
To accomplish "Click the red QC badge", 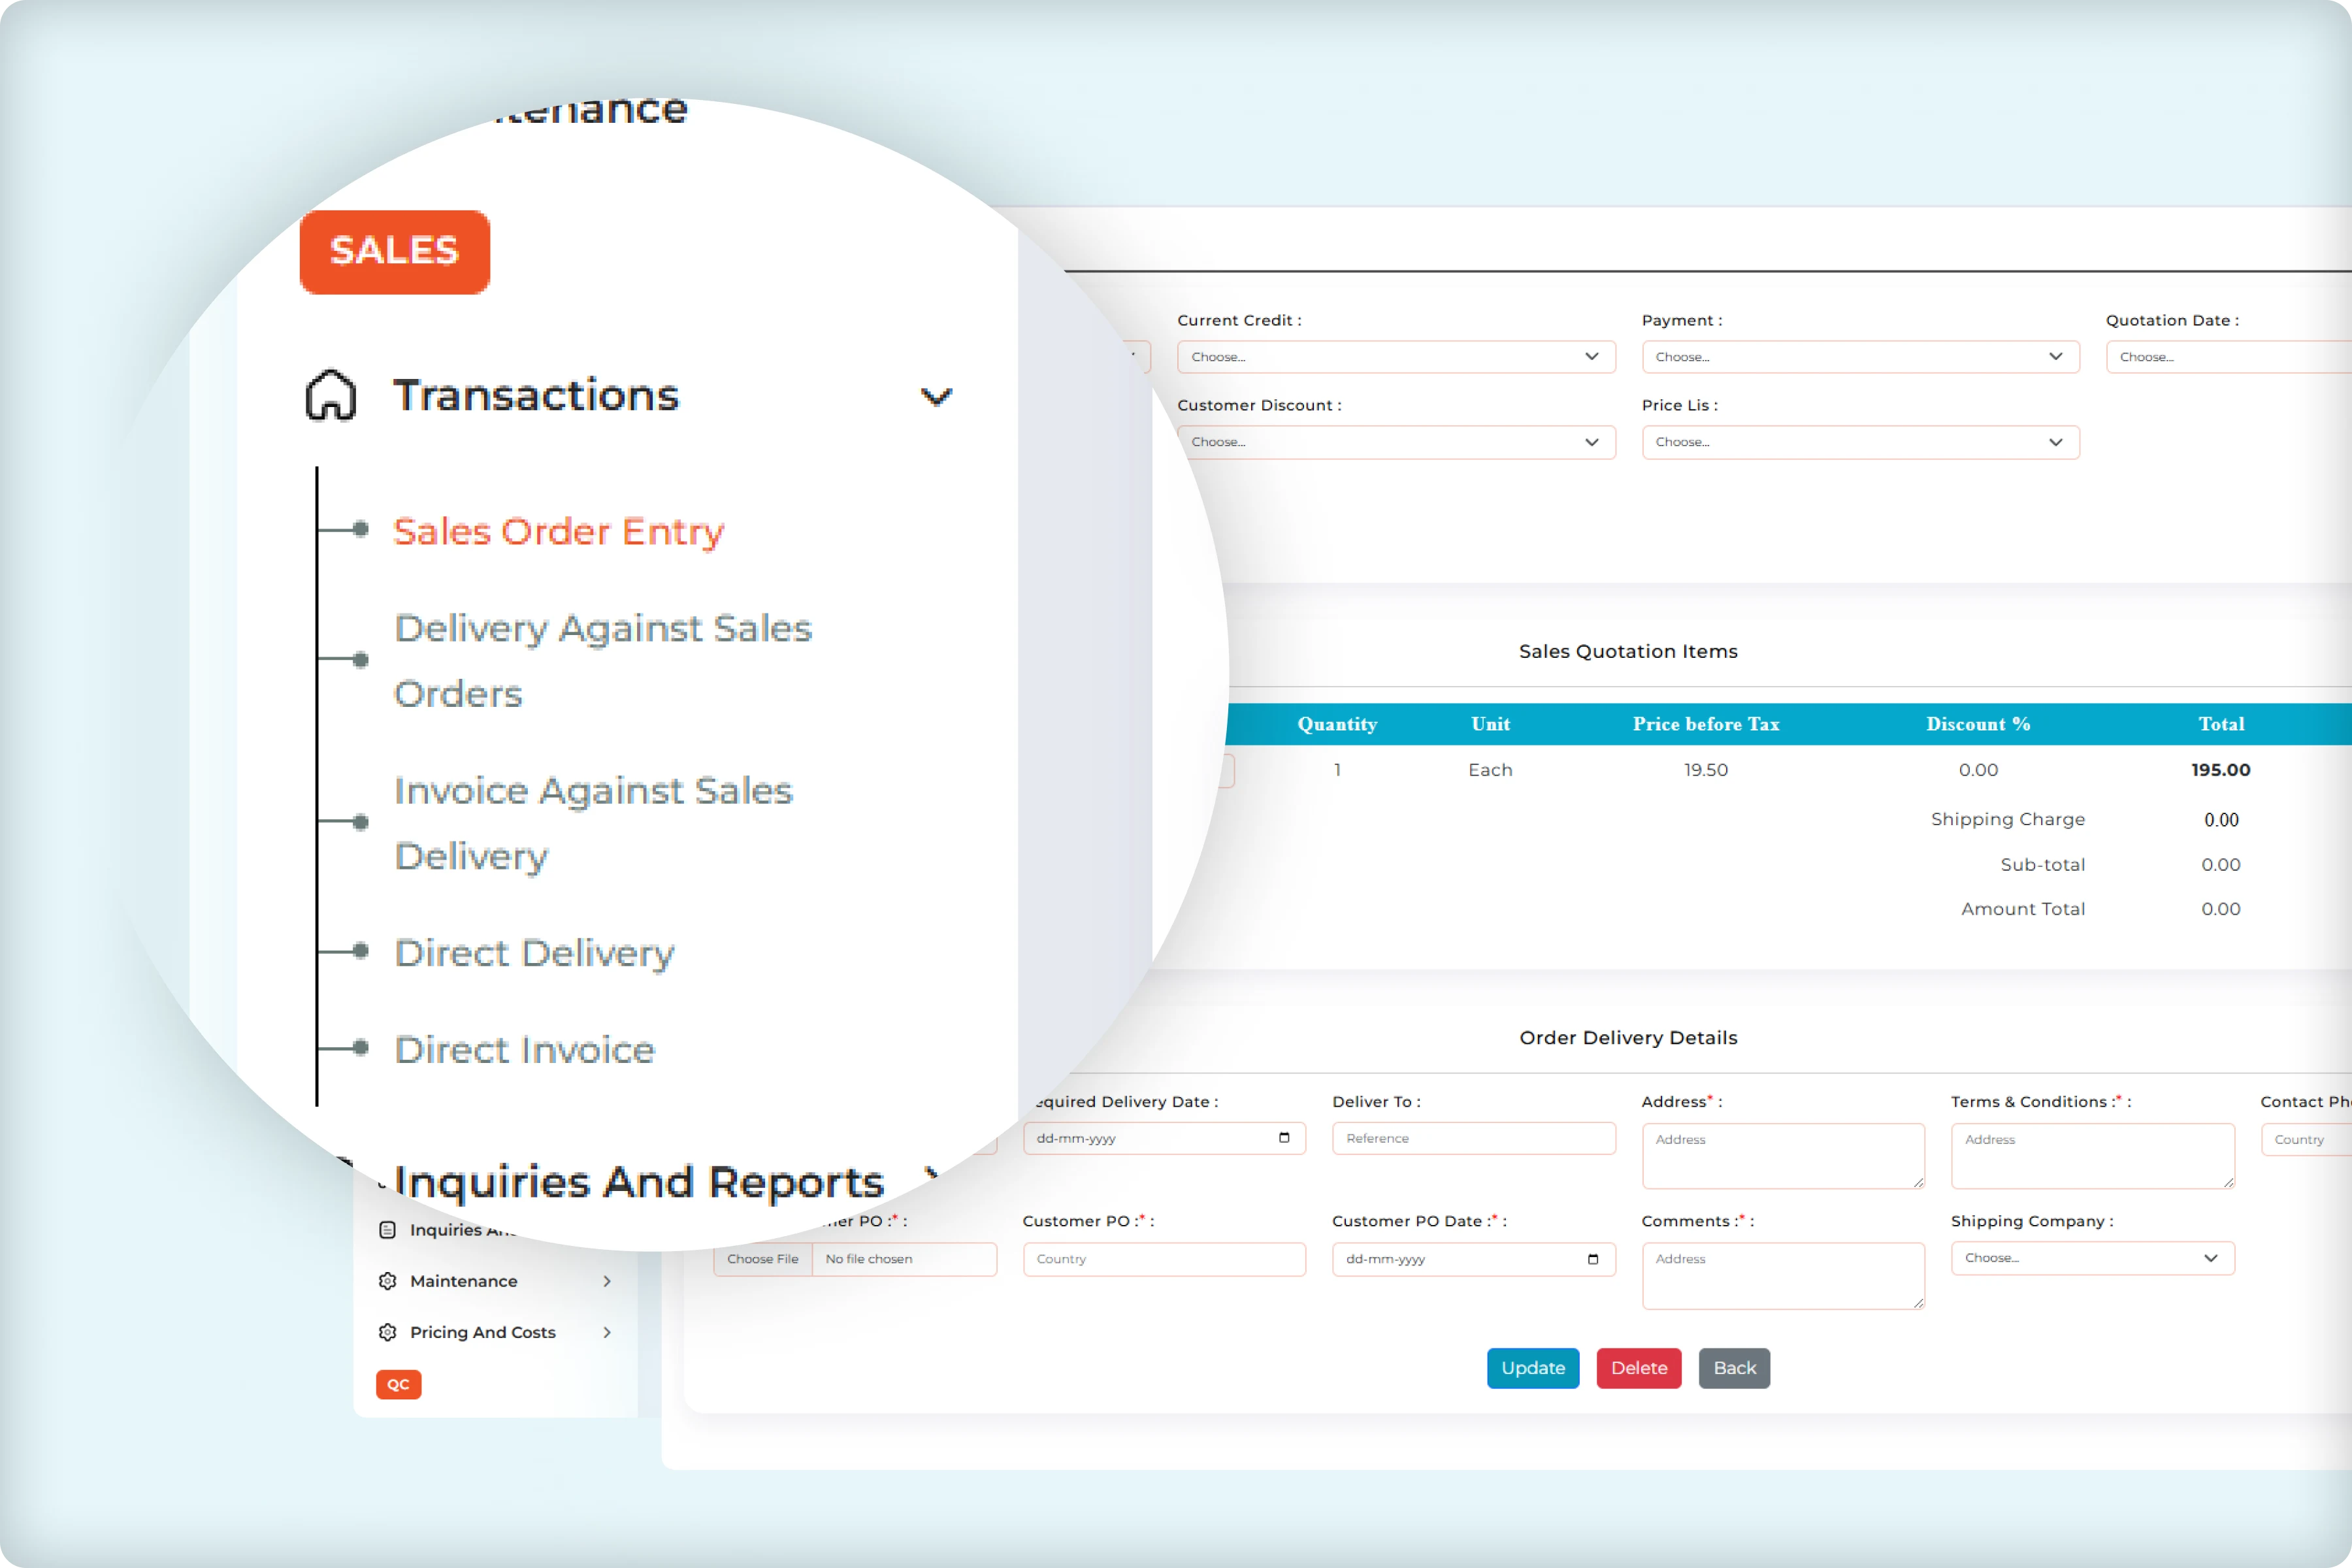I will click(398, 1384).
